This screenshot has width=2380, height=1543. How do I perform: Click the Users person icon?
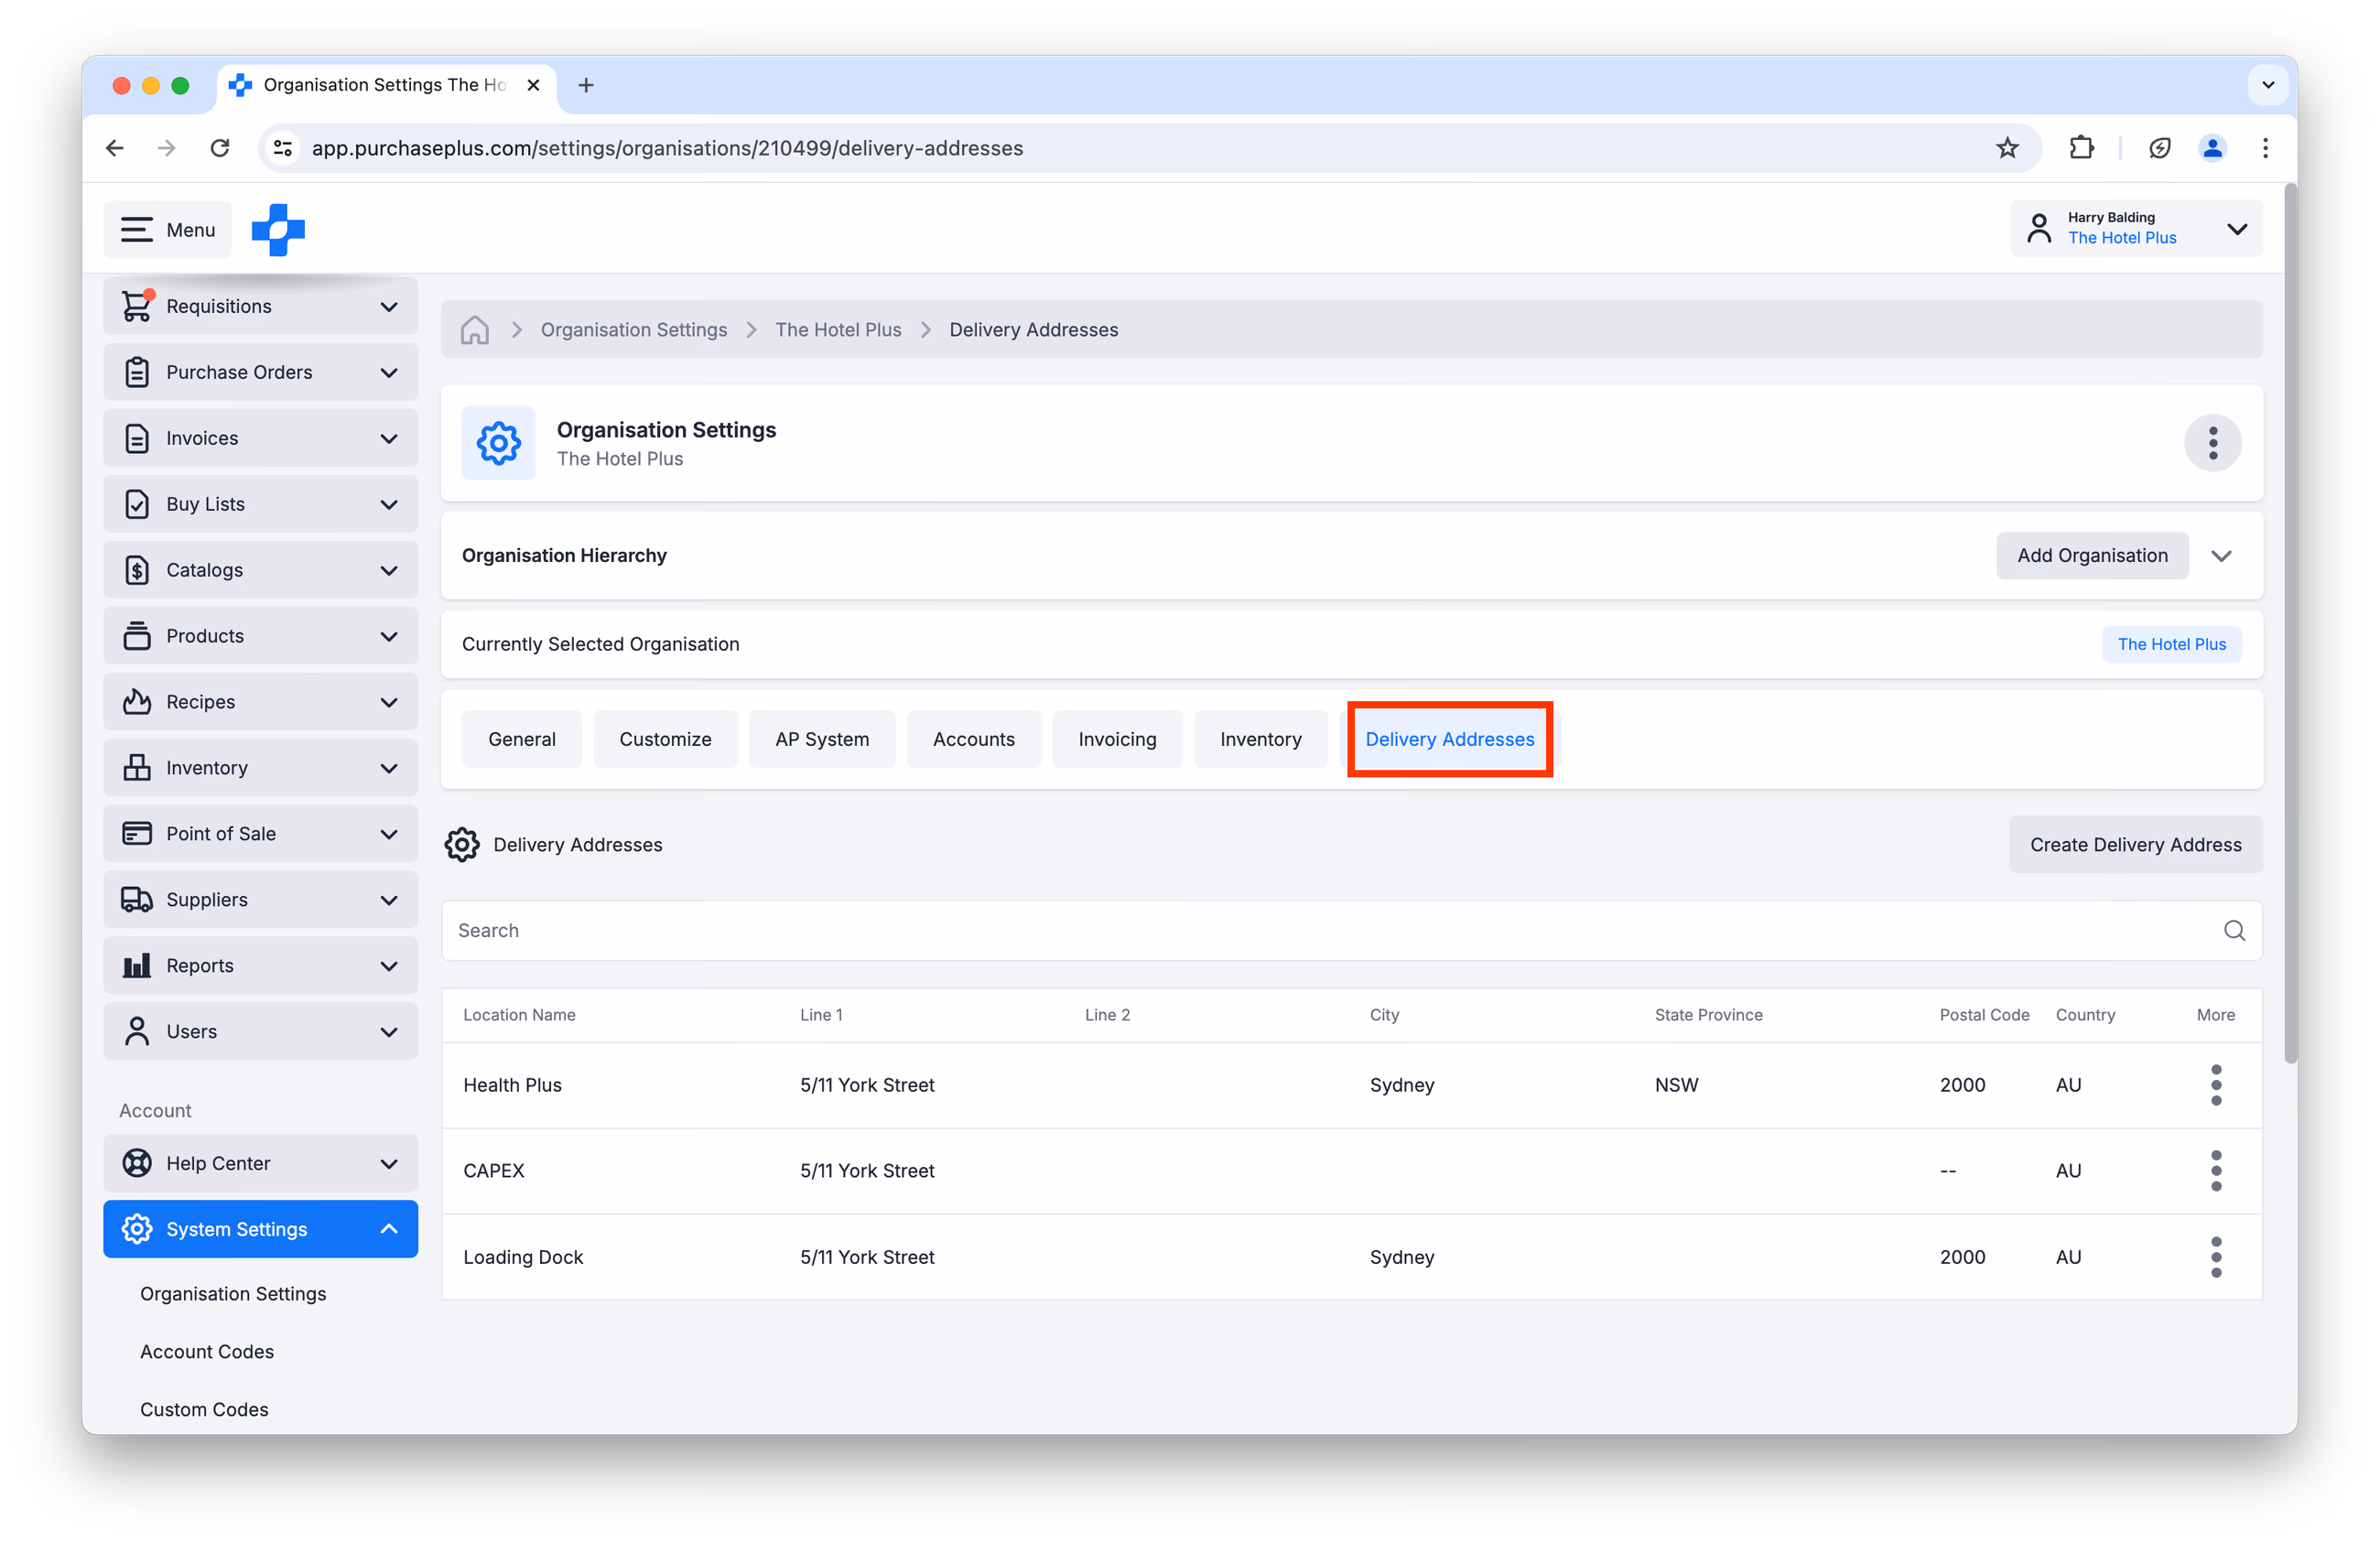(137, 1032)
